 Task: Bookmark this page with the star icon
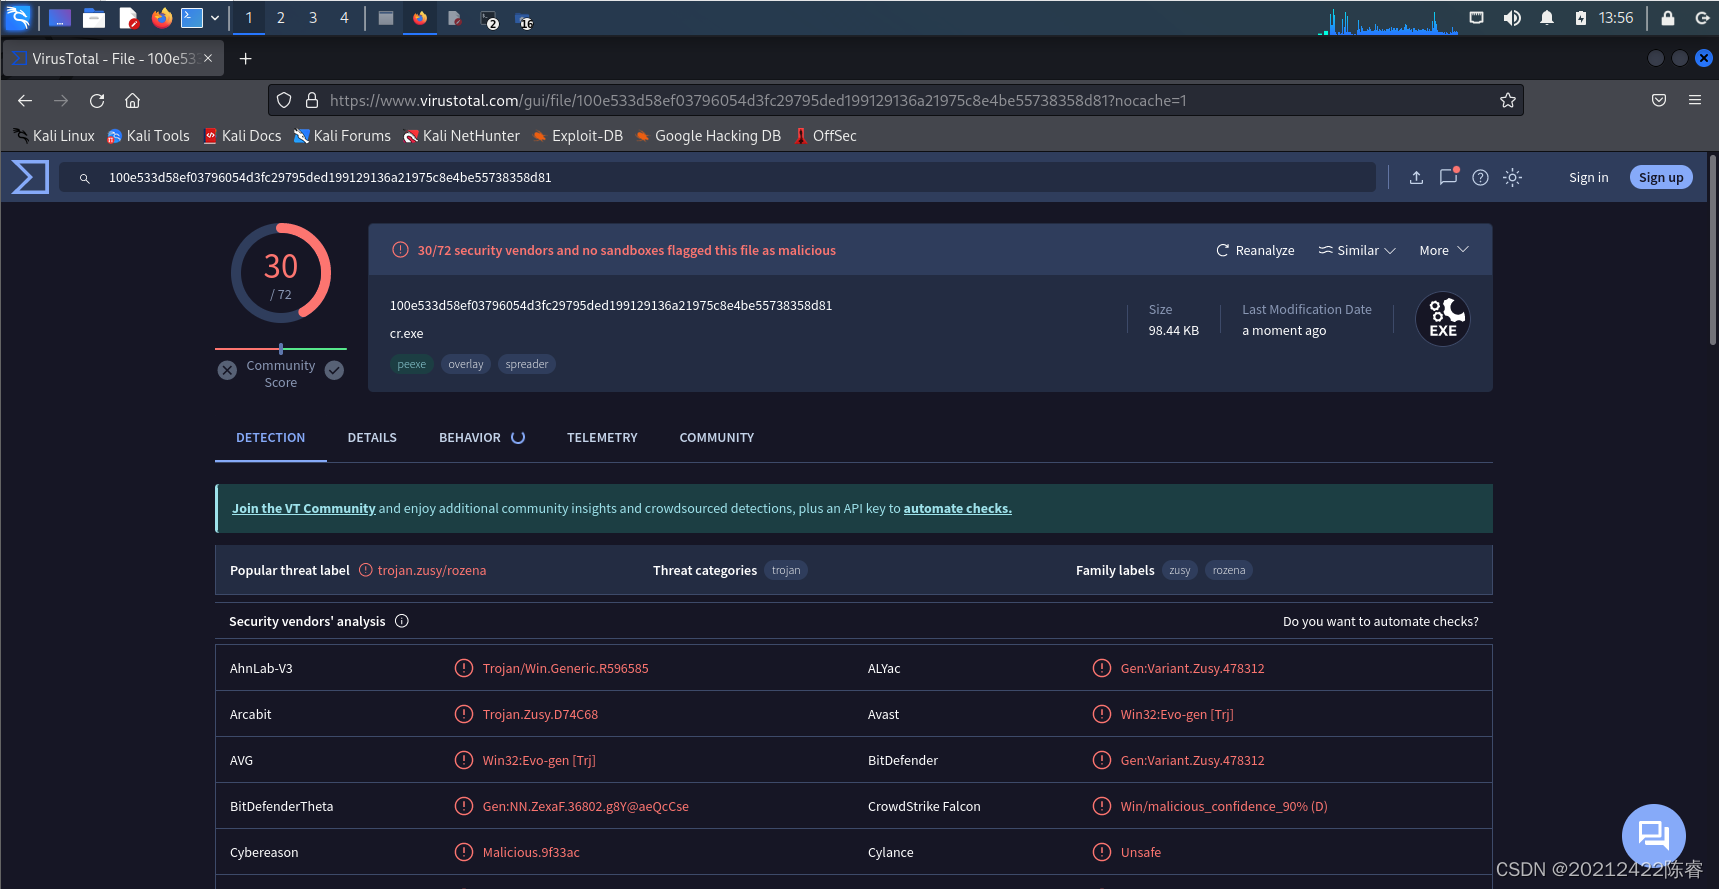click(1508, 100)
